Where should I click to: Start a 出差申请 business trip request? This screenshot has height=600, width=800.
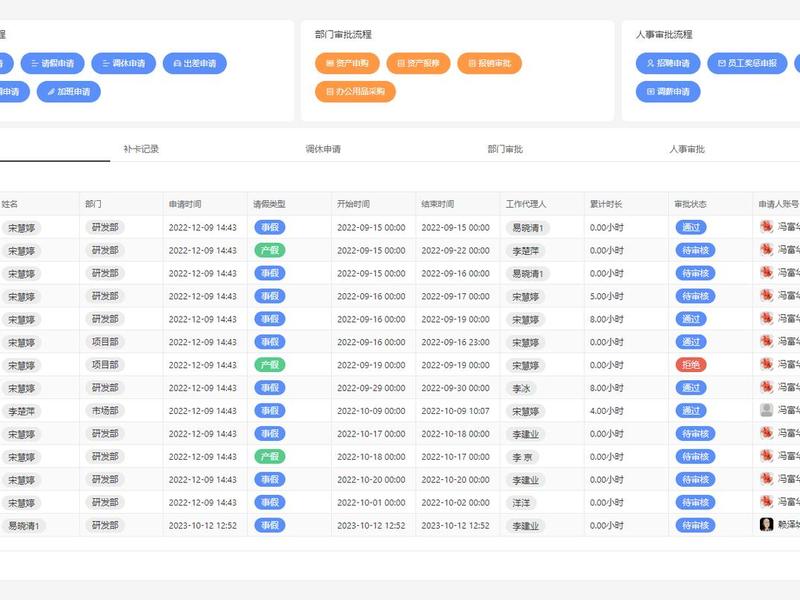[x=194, y=63]
